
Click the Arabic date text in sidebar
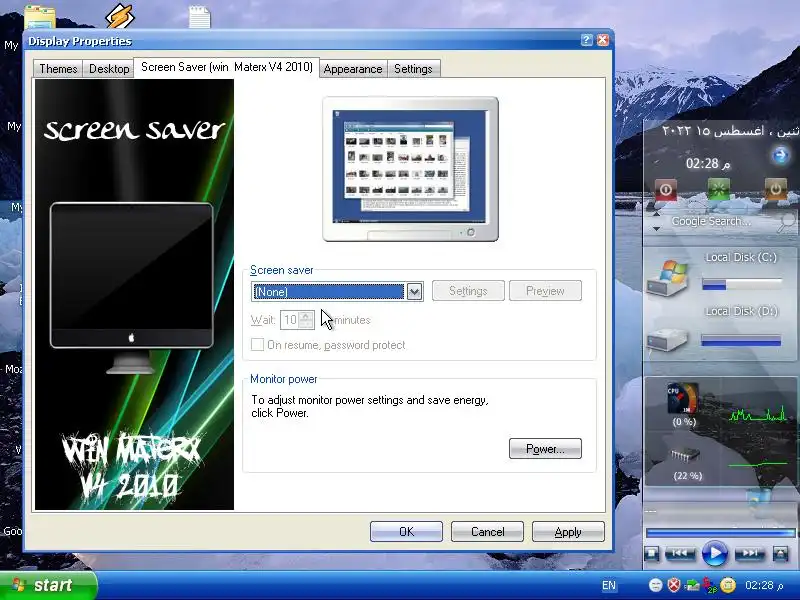tap(730, 131)
